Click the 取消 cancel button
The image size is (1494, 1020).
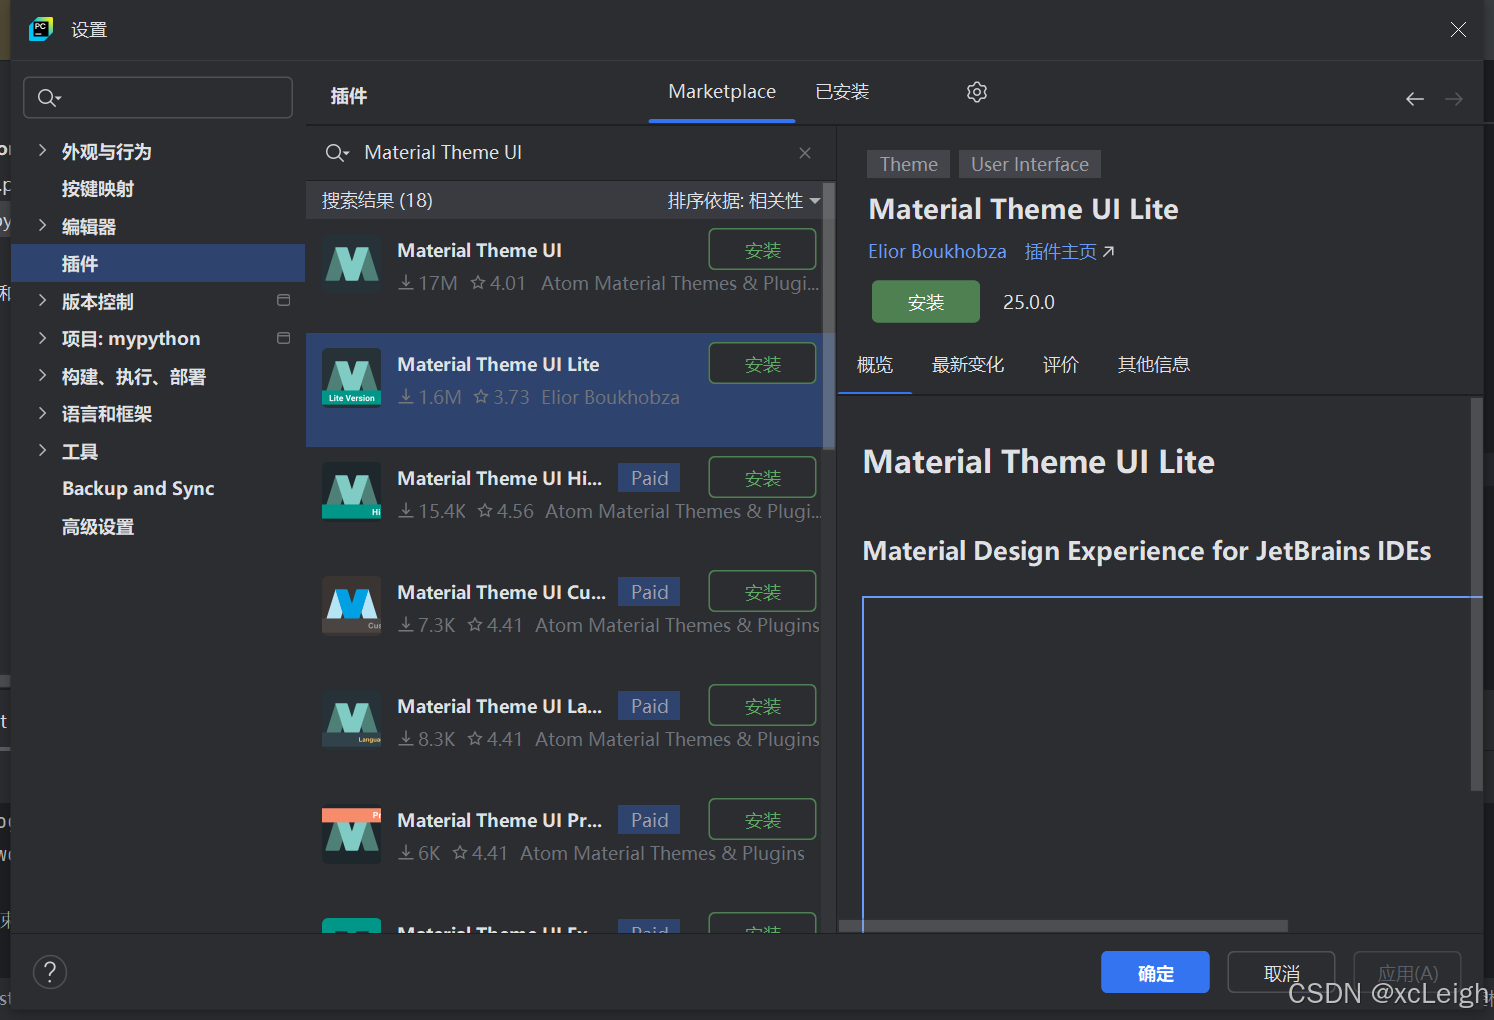[1281, 973]
